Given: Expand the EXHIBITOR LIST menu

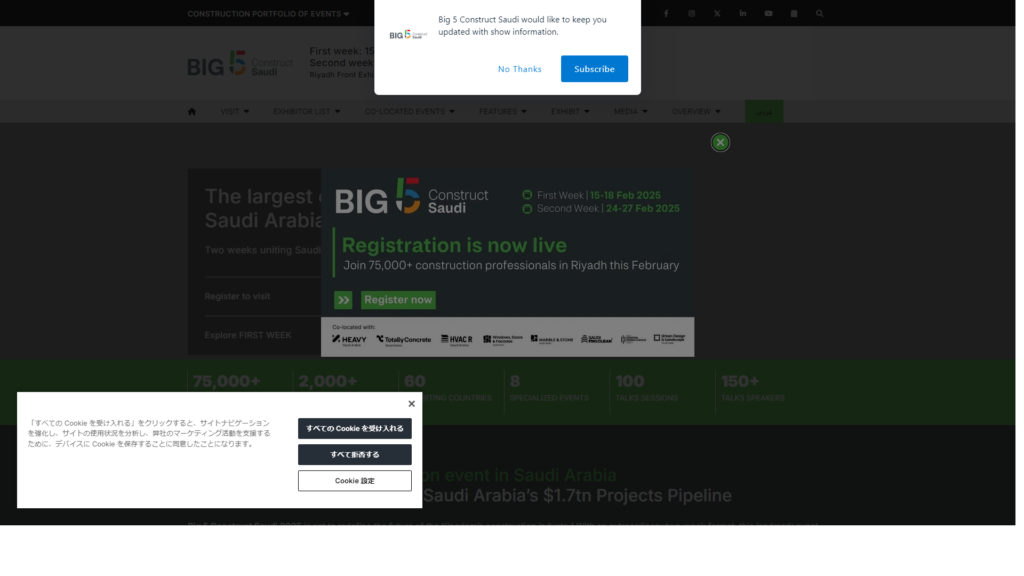Looking at the screenshot, I should pyautogui.click(x=306, y=112).
